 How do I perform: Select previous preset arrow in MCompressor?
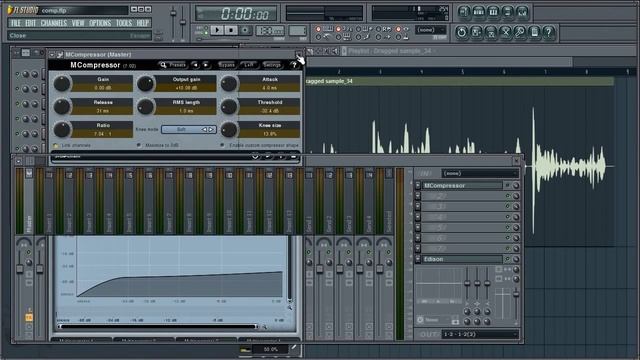click(x=196, y=65)
